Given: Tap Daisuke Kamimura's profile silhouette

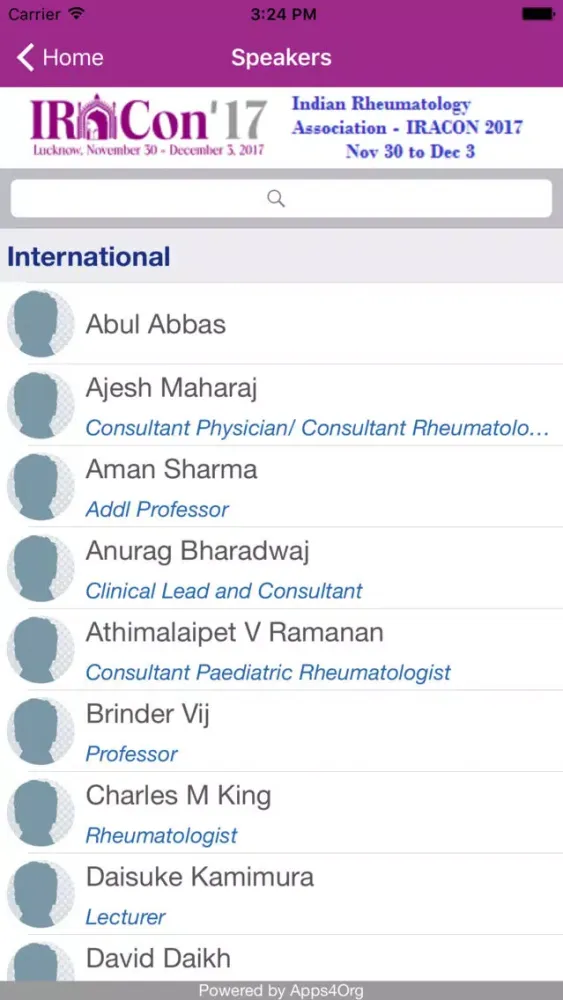Looking at the screenshot, I should coord(40,894).
